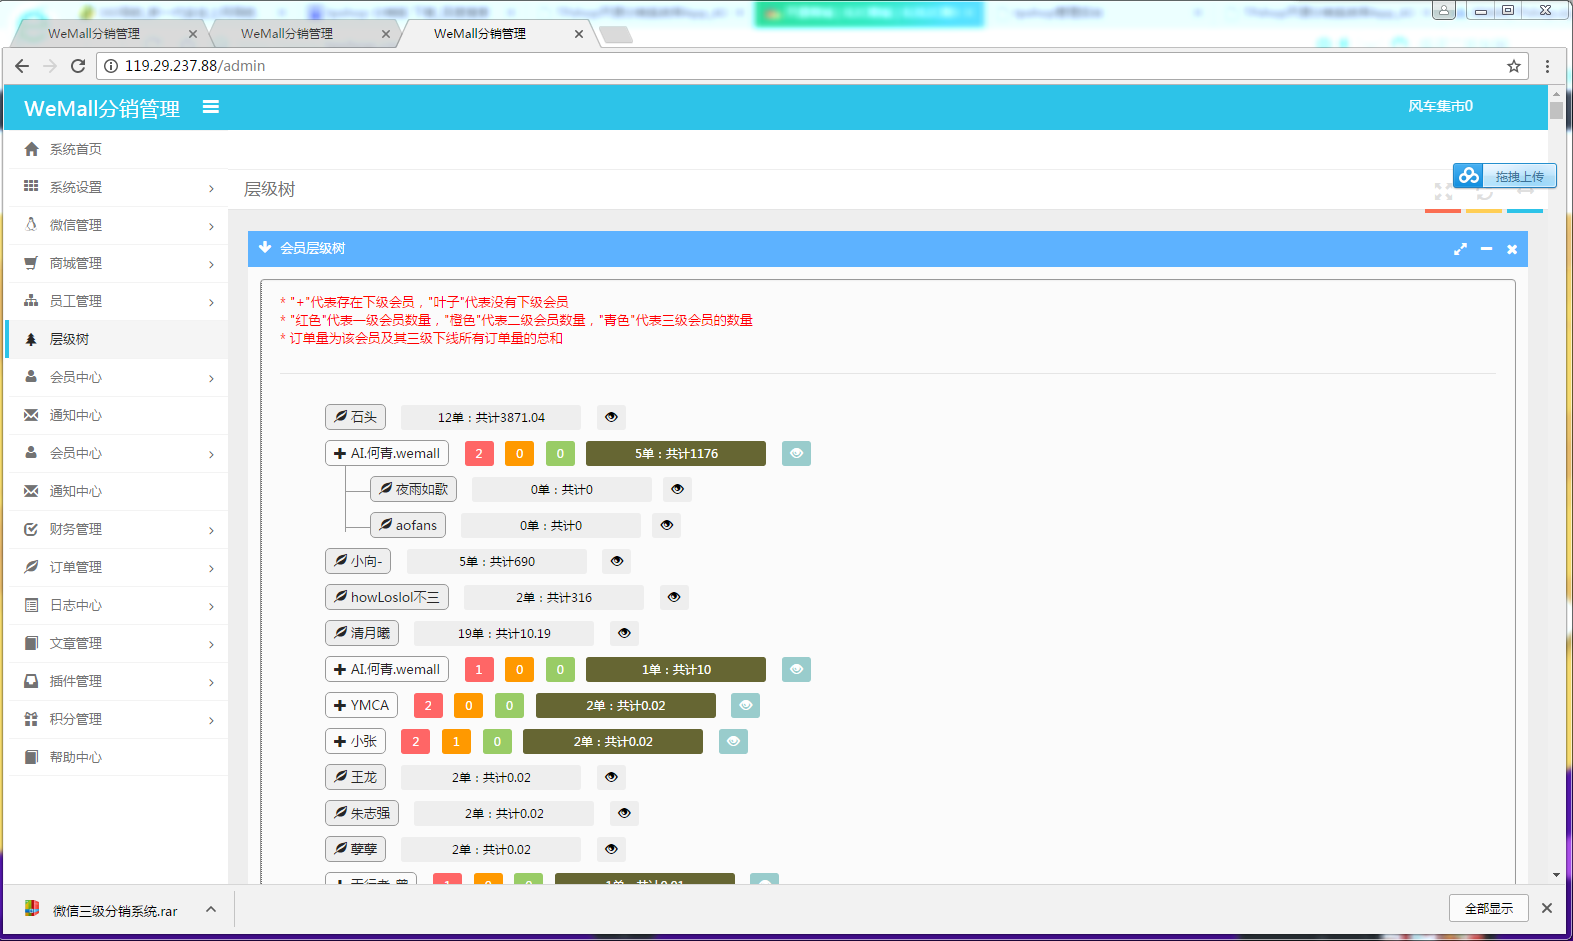Click the 微信三级分销系统.rar file icon
1573x941 pixels.
32,909
